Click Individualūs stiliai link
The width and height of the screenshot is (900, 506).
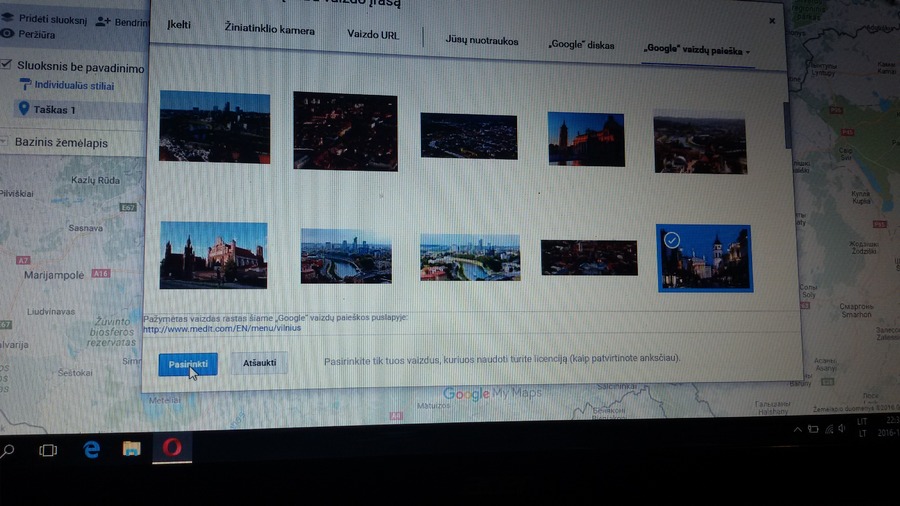point(74,85)
